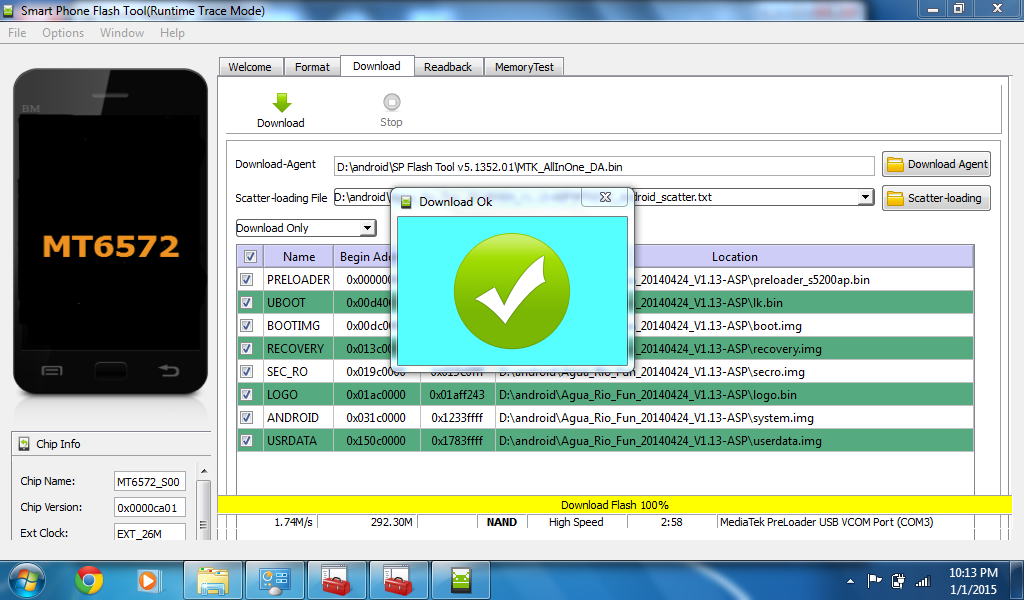Click the Name column header
The image size is (1024, 600).
coord(299,257)
